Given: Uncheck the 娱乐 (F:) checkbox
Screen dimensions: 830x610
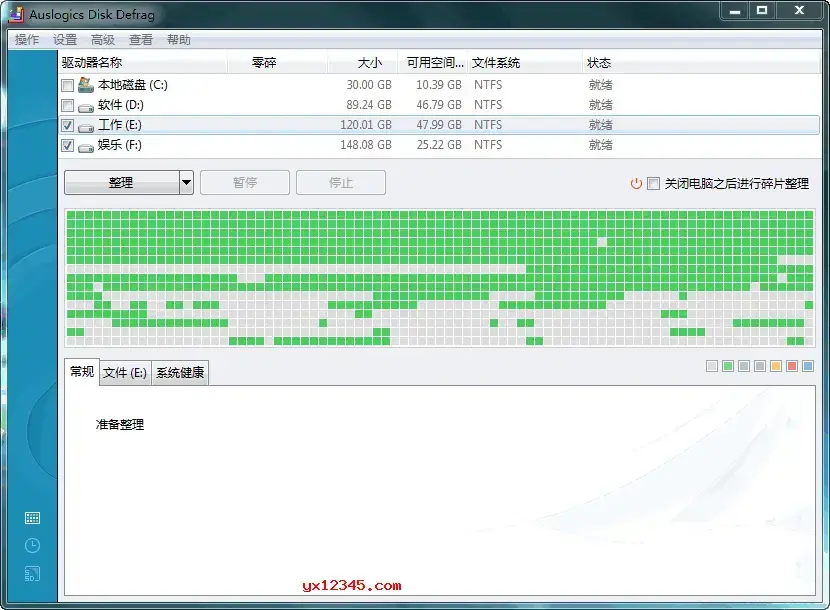Looking at the screenshot, I should click(67, 146).
